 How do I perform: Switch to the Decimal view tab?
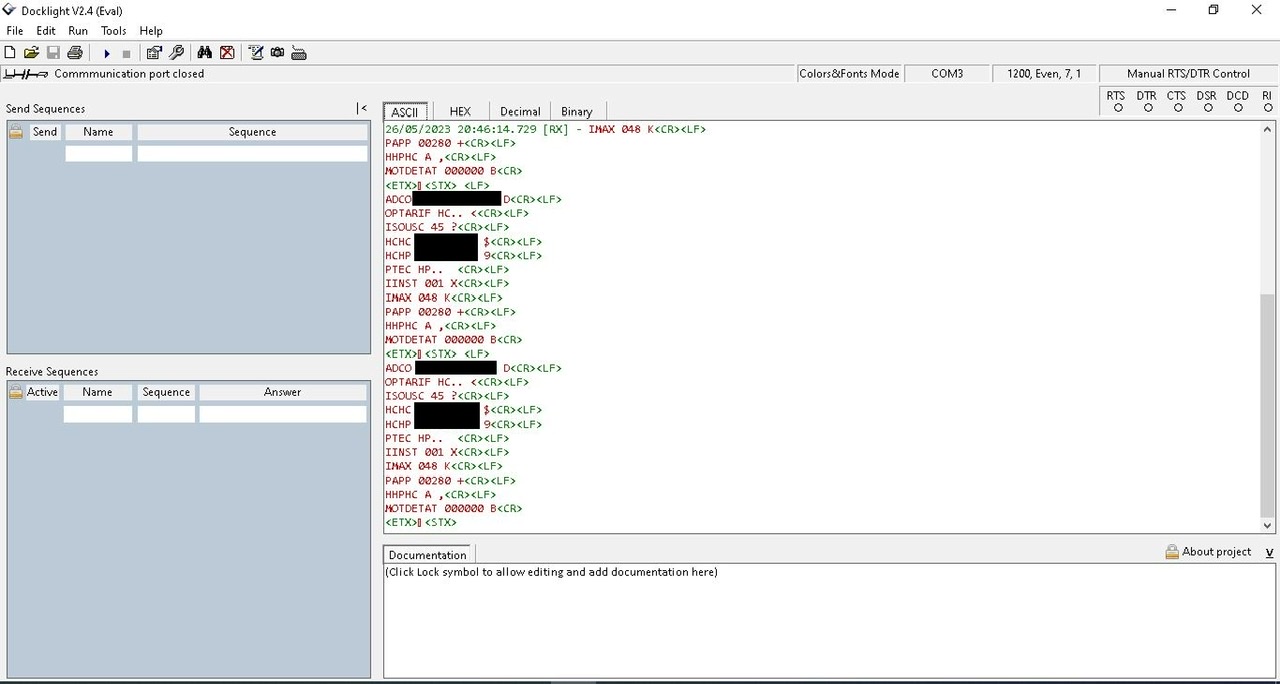[520, 112]
